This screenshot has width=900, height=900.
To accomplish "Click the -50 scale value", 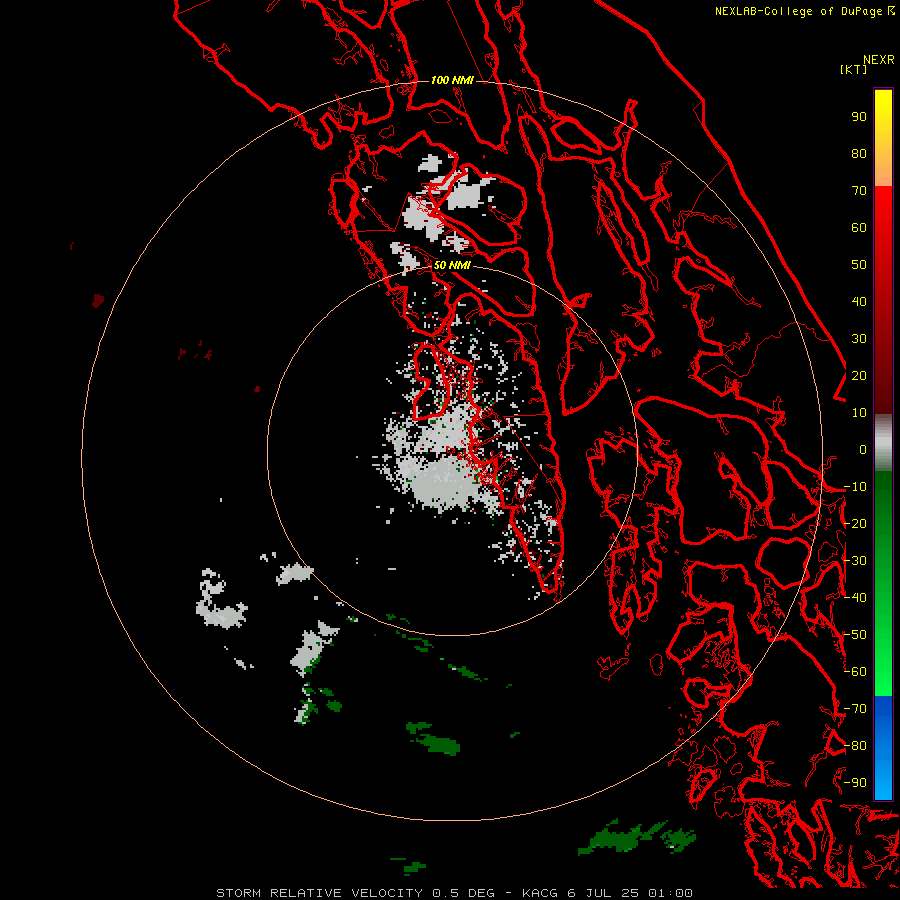I will tap(855, 635).
